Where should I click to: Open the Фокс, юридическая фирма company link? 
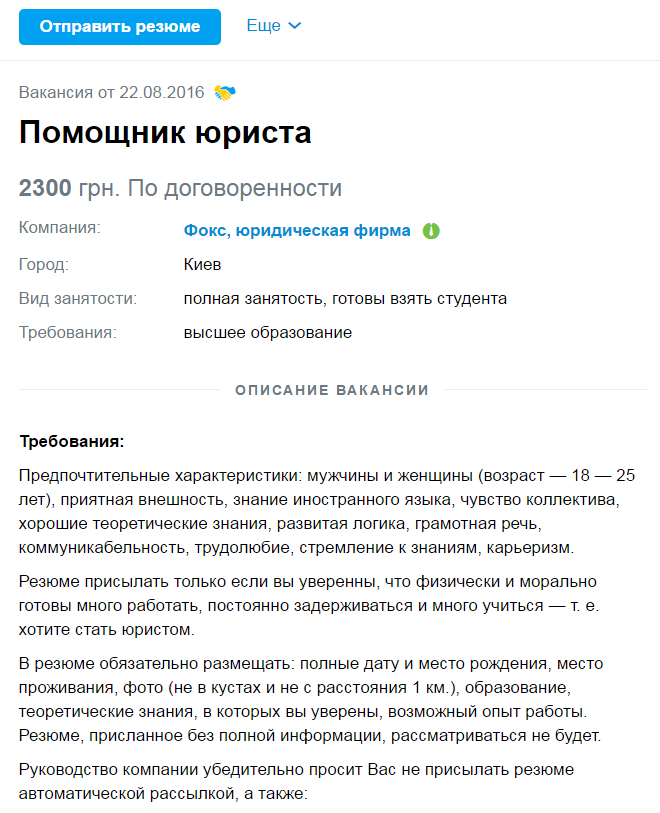point(297,230)
